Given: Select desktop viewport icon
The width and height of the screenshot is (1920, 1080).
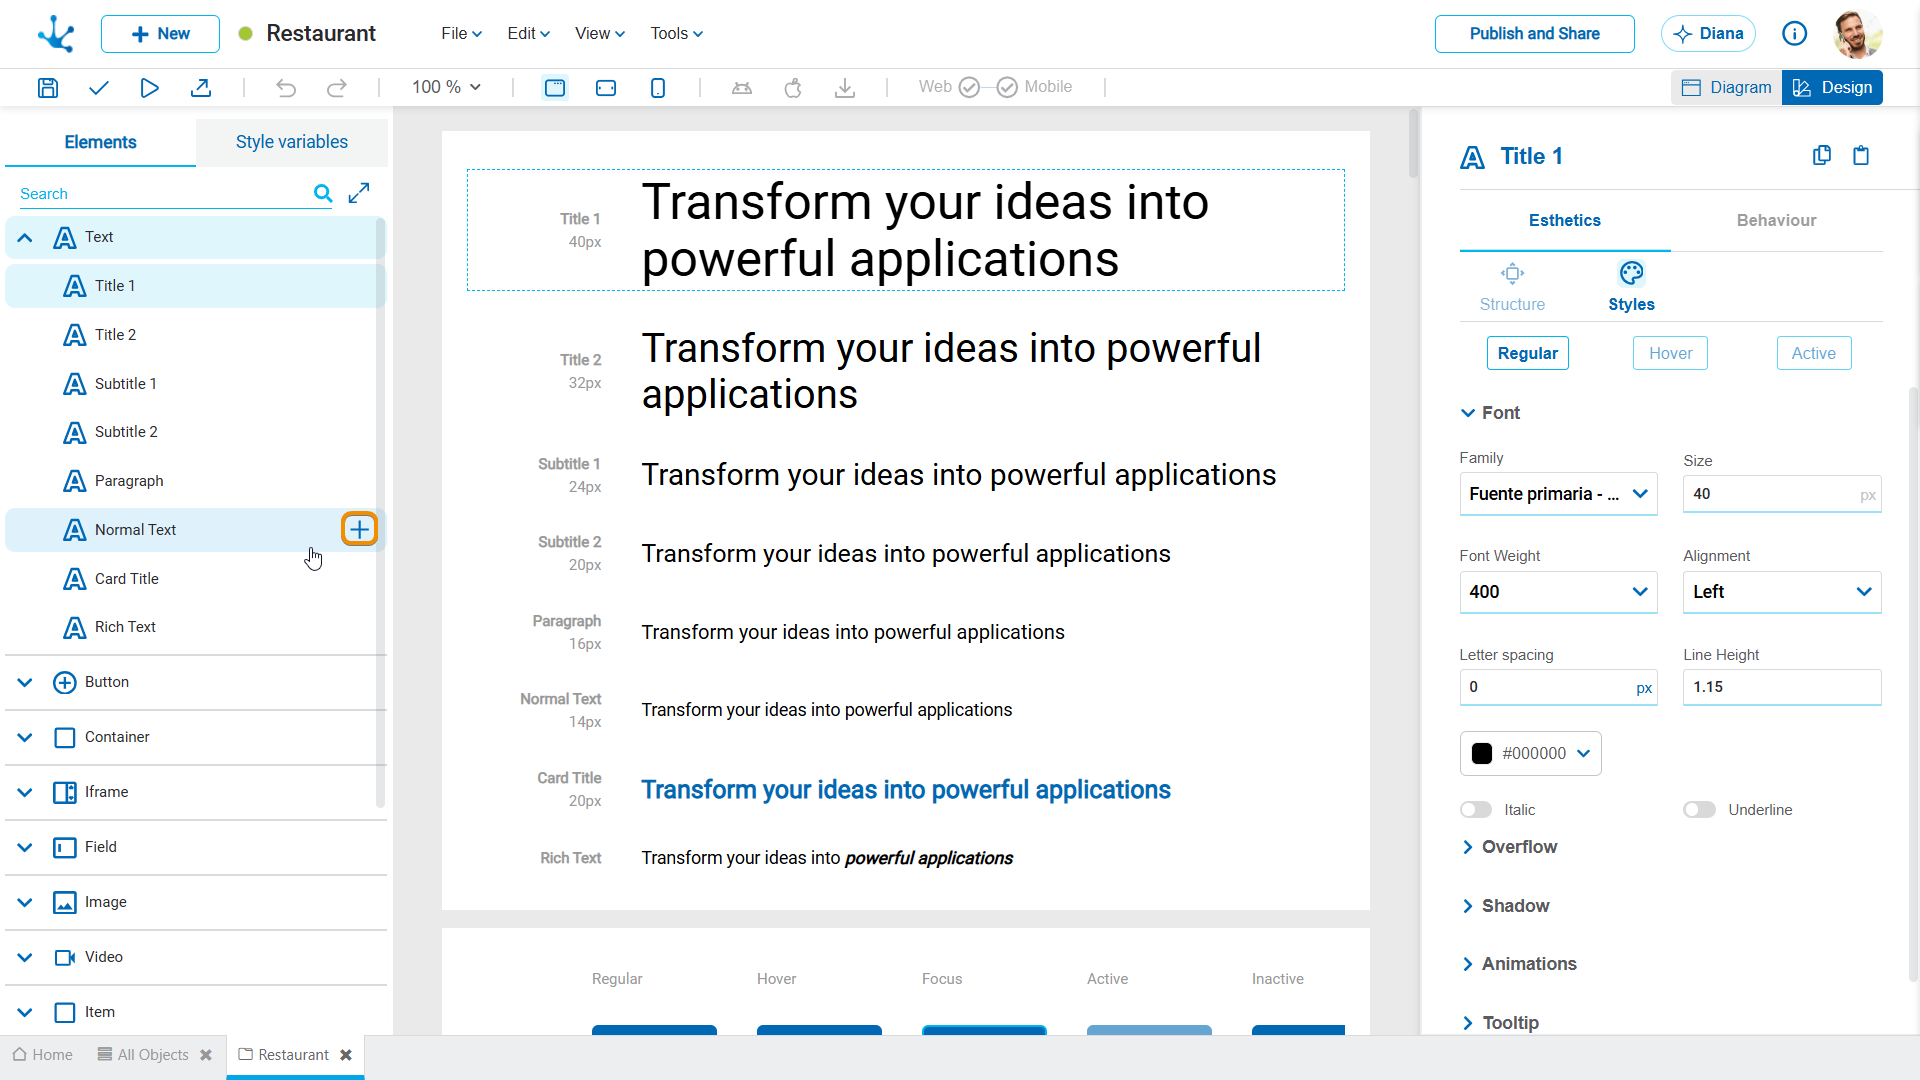Looking at the screenshot, I should 555,88.
